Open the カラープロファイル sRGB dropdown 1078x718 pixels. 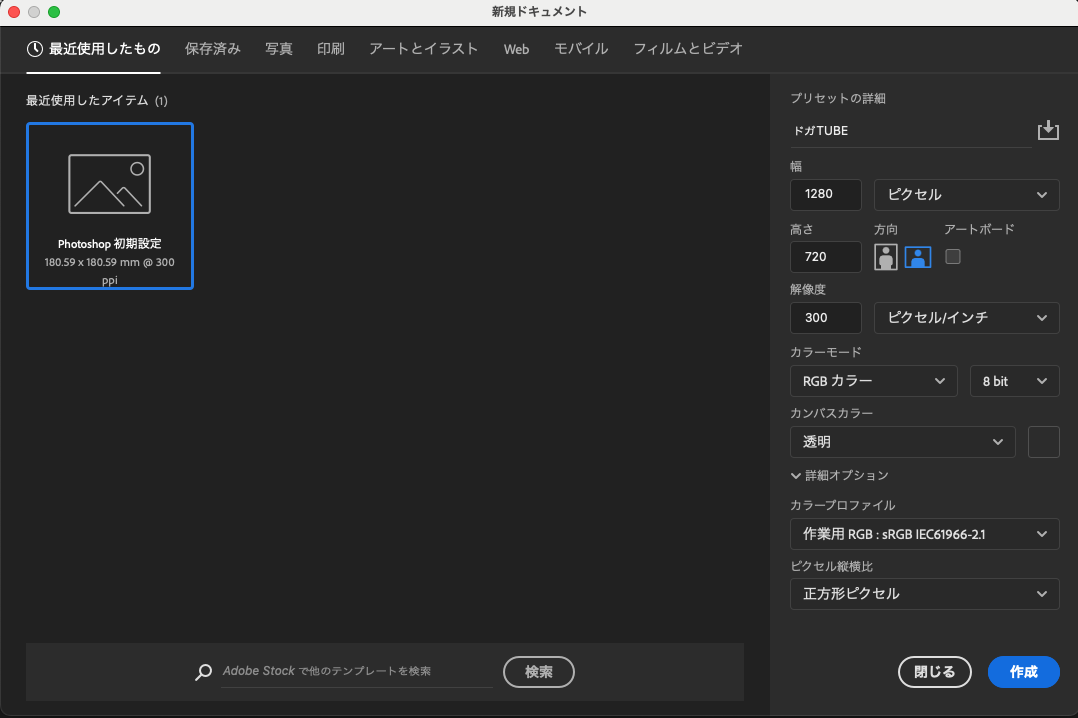click(925, 534)
